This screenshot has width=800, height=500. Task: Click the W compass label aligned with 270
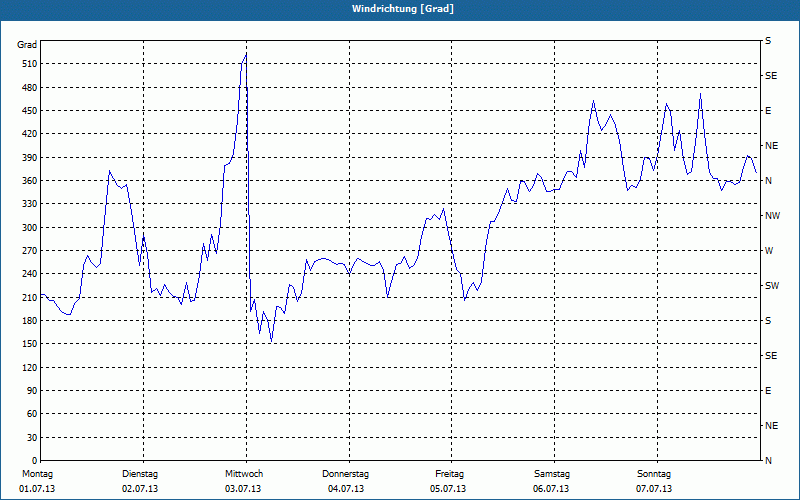pyautogui.click(x=769, y=251)
